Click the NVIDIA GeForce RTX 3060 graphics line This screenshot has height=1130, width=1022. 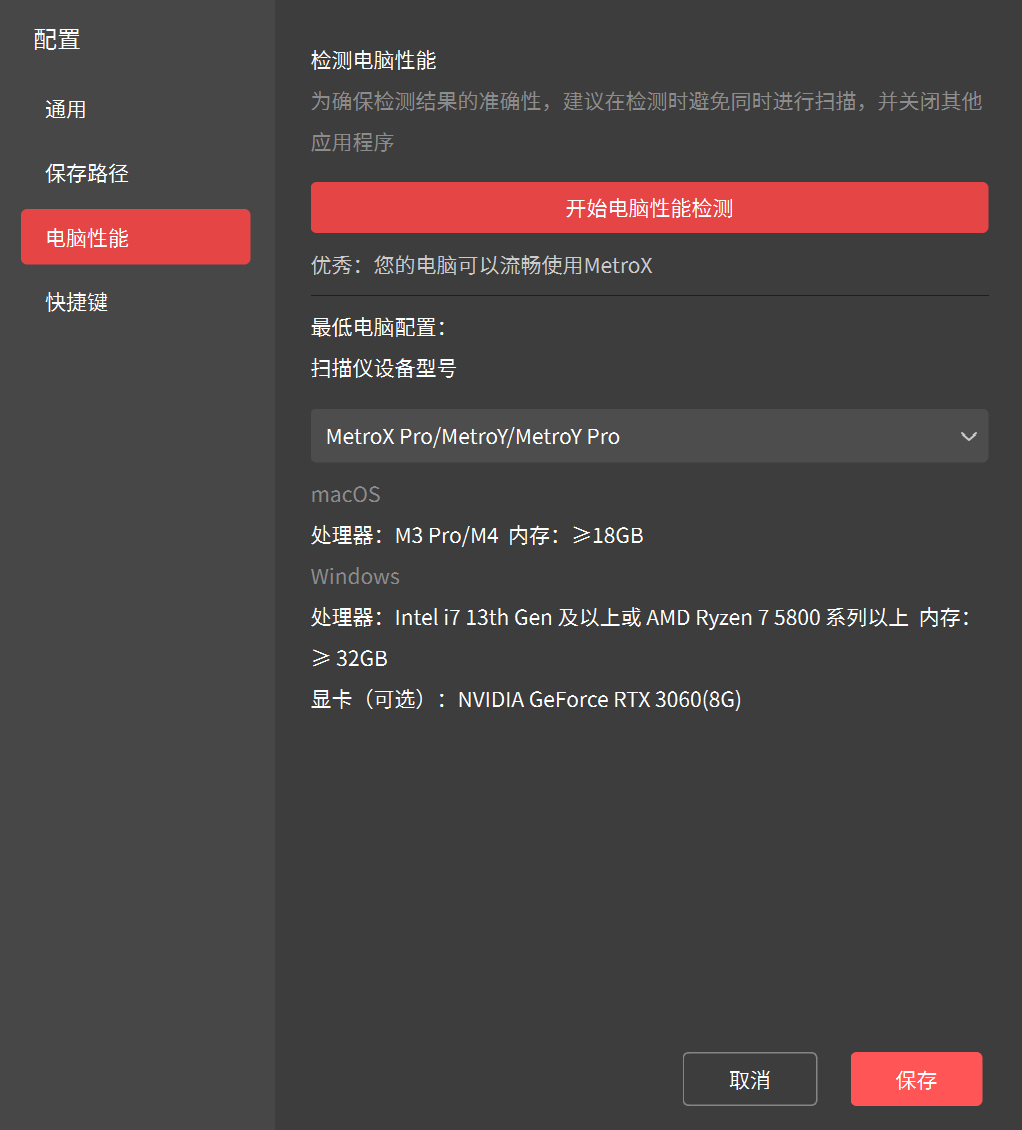pos(526,700)
